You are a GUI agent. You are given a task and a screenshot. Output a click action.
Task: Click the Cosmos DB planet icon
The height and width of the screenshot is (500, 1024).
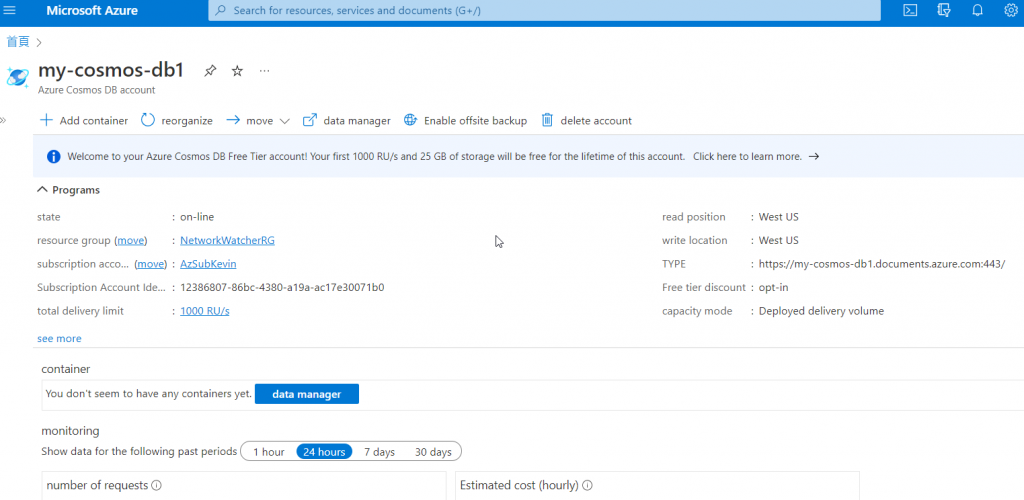click(x=18, y=77)
